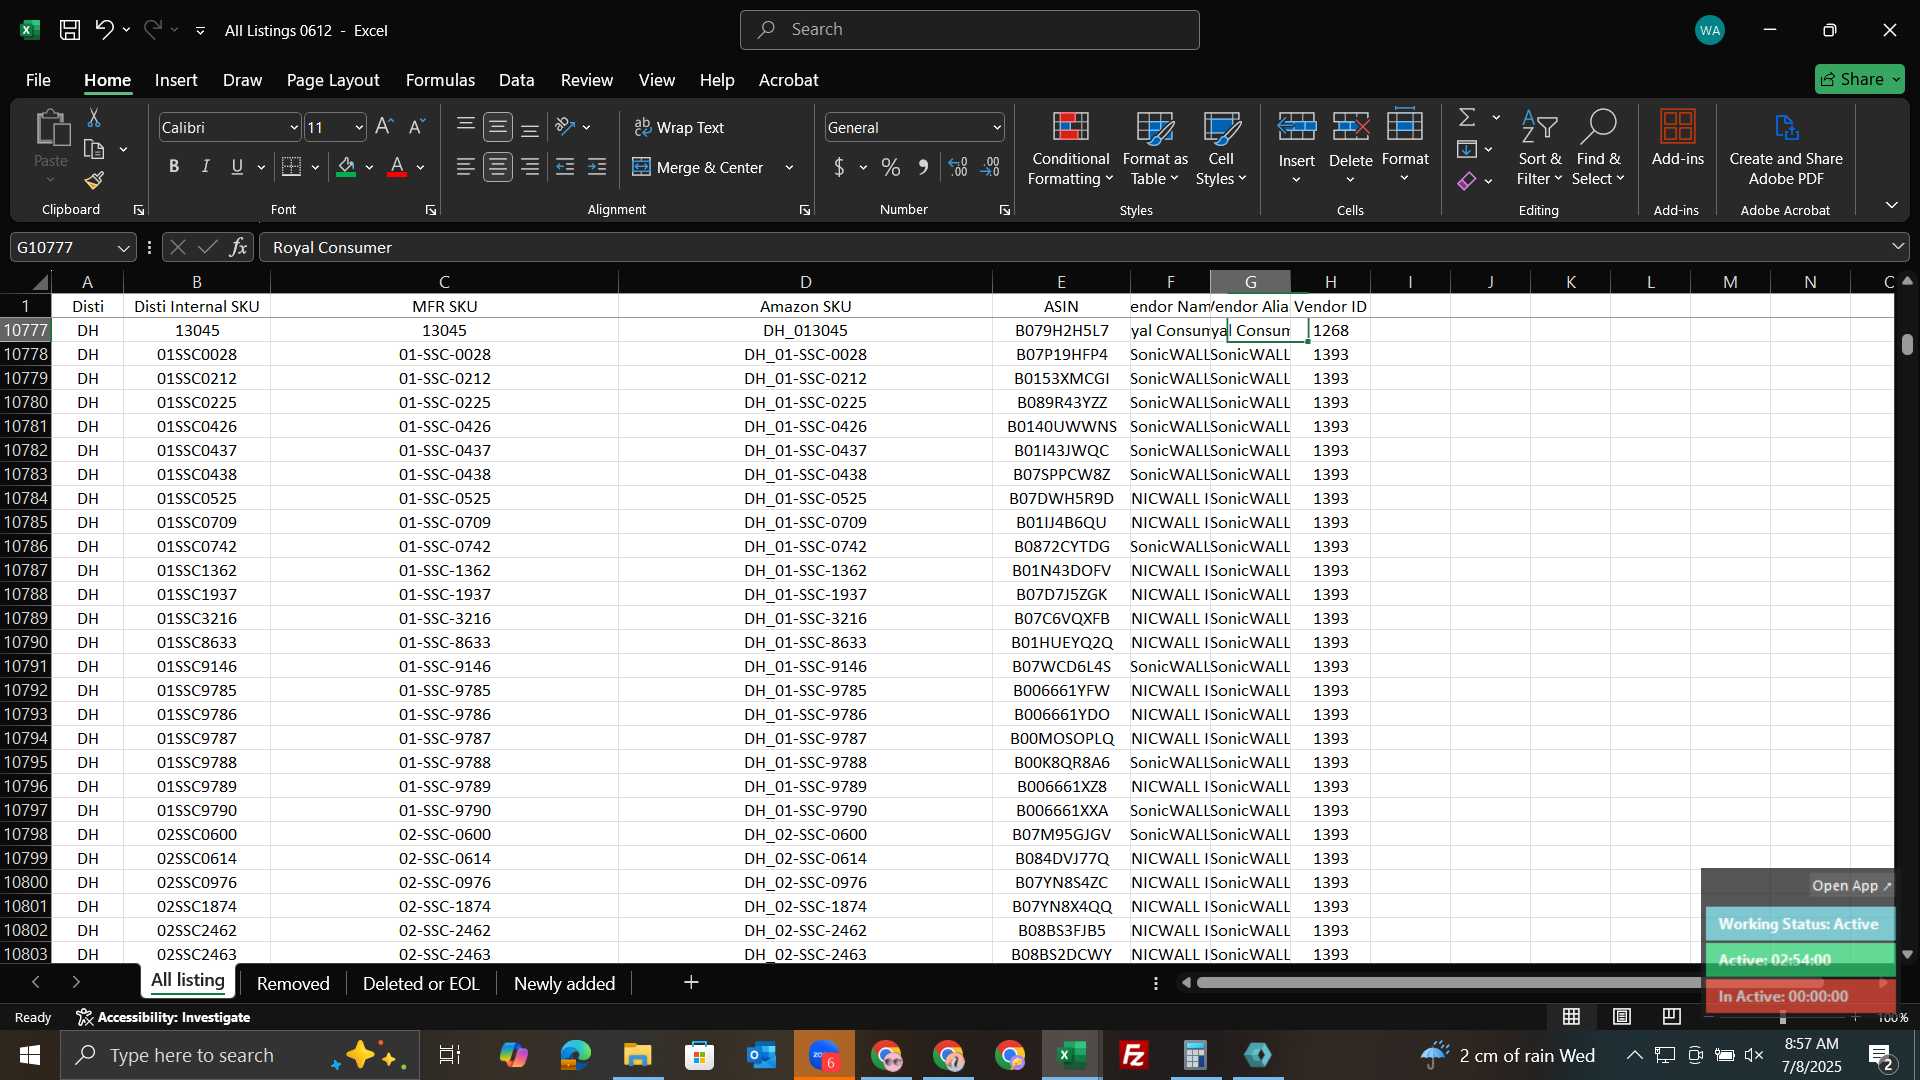Open the Insert ribbon tab

176,80
